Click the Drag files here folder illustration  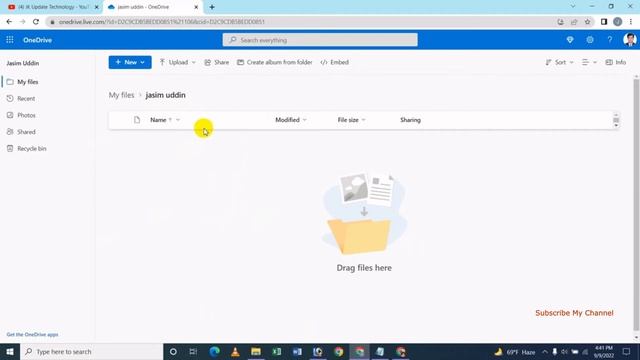click(364, 214)
